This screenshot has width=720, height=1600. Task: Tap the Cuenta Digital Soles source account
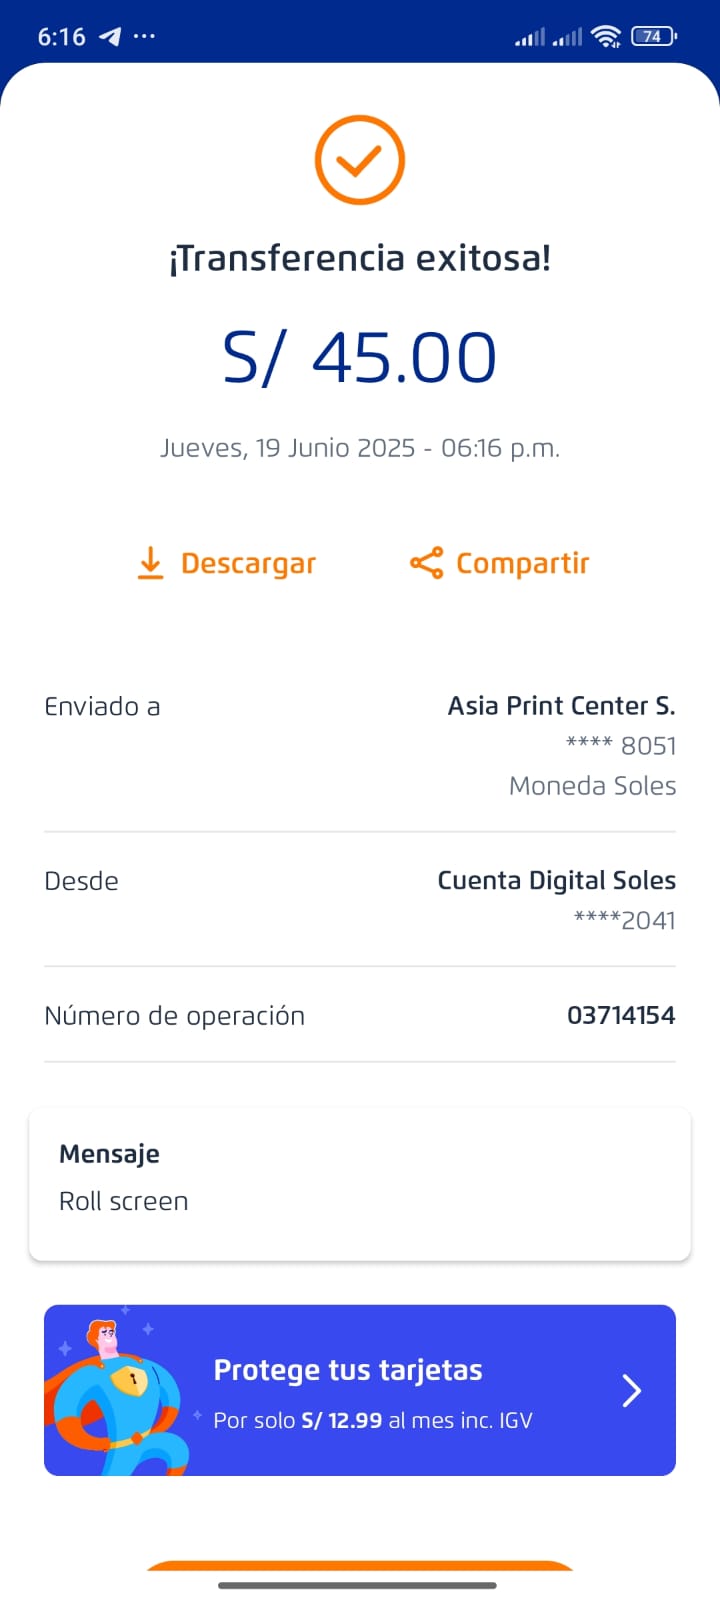(556, 881)
